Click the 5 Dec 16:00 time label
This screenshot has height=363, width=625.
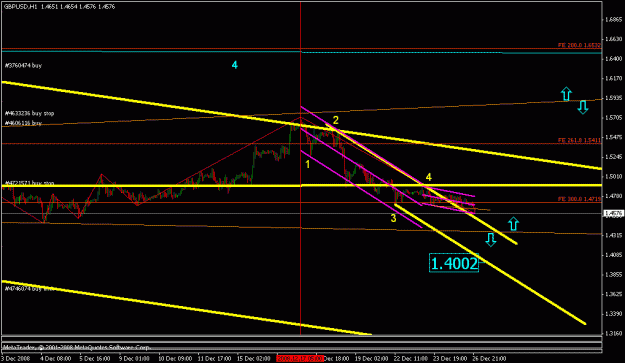pos(94,359)
